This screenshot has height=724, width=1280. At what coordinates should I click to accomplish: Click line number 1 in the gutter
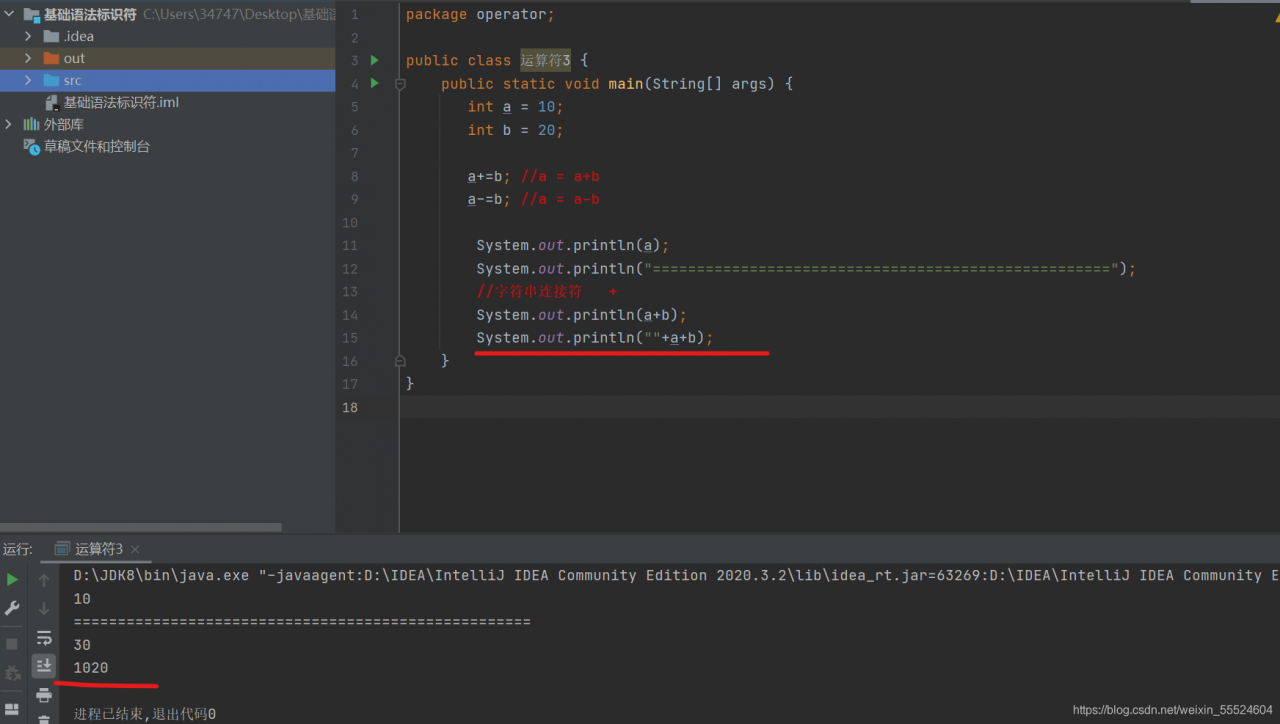[x=354, y=15]
